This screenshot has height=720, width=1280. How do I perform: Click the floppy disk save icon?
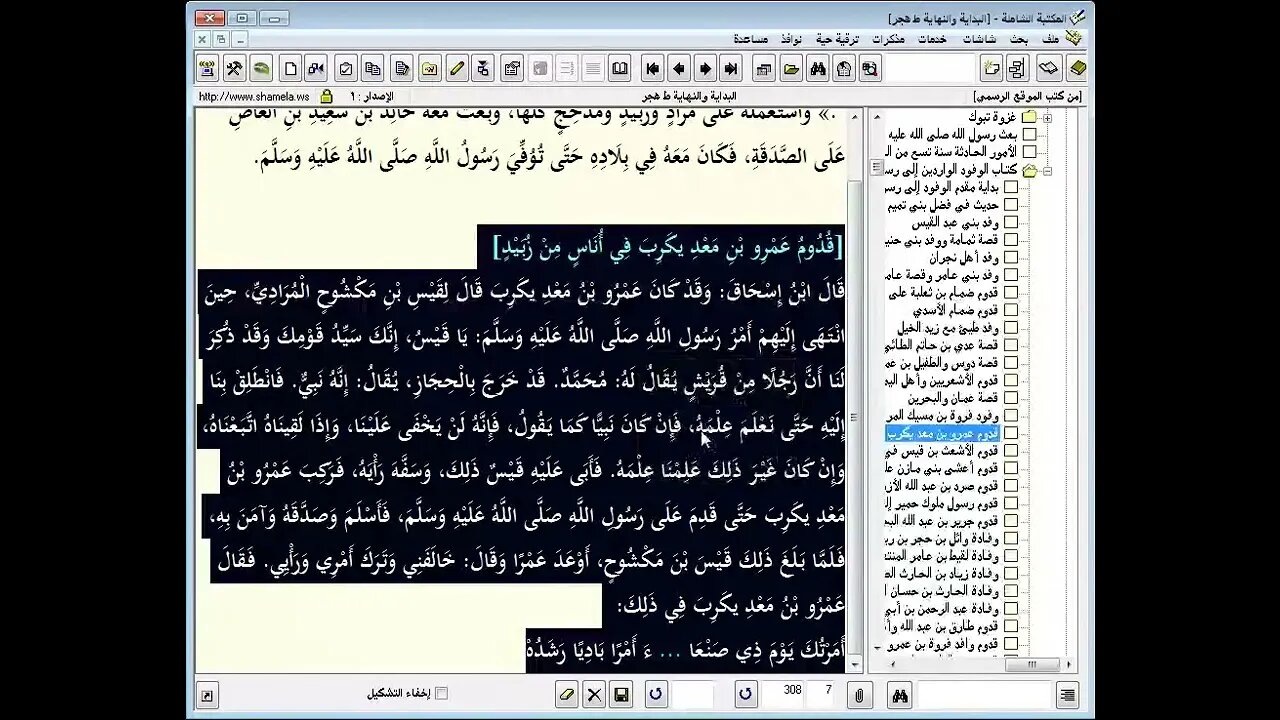(621, 695)
